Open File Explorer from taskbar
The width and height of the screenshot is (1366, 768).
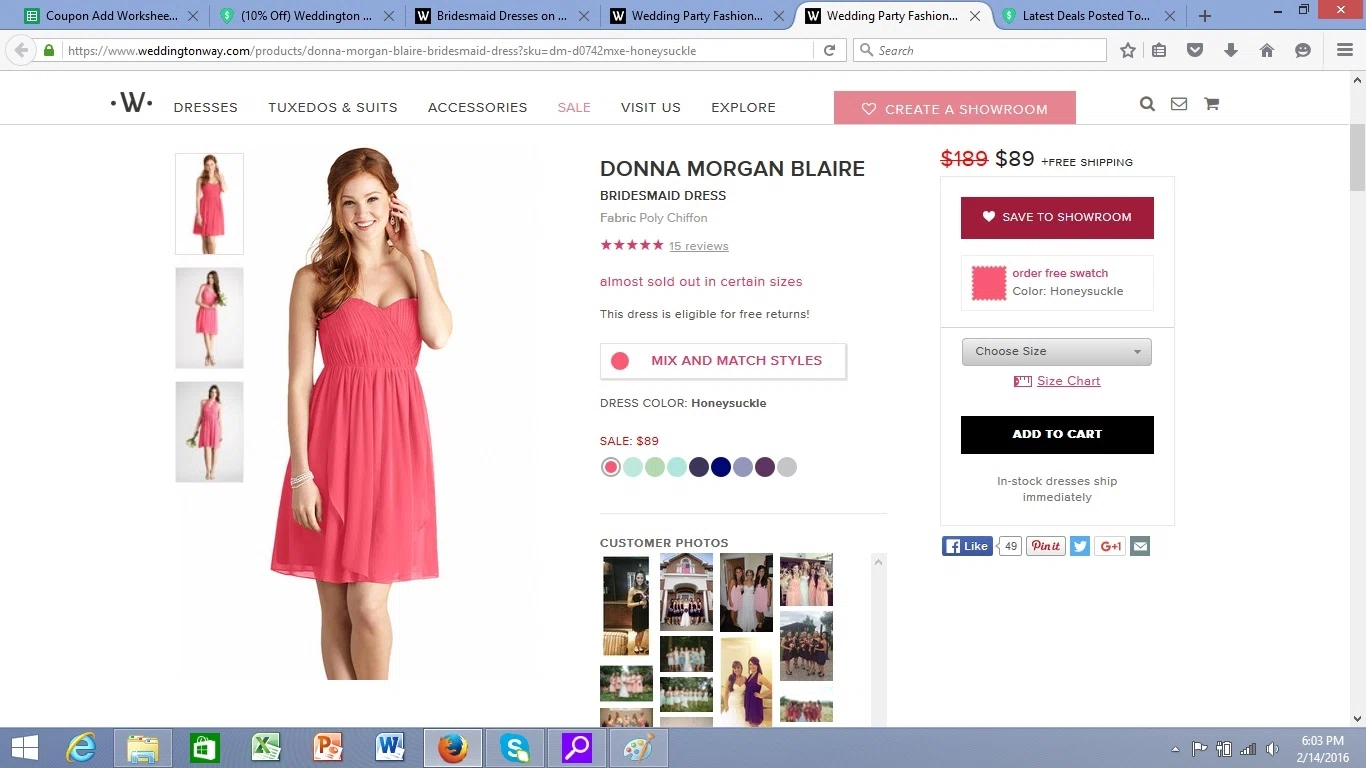click(143, 747)
